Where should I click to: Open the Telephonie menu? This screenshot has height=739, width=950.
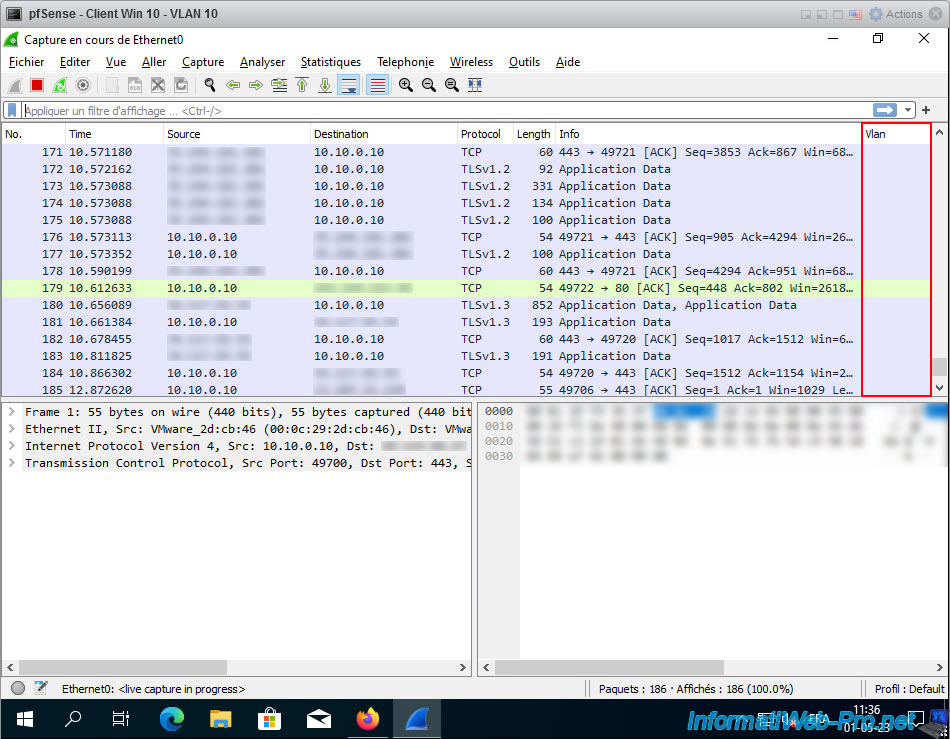405,62
